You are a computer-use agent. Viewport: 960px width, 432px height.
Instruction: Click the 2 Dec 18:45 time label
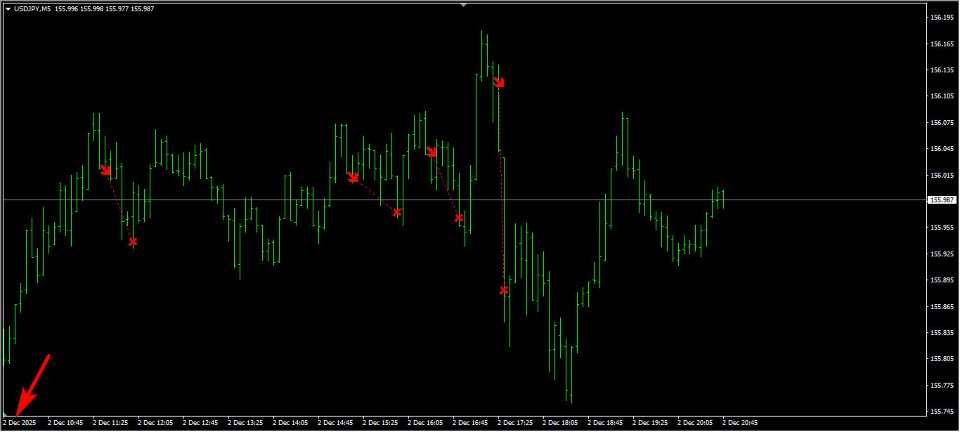[x=606, y=422]
